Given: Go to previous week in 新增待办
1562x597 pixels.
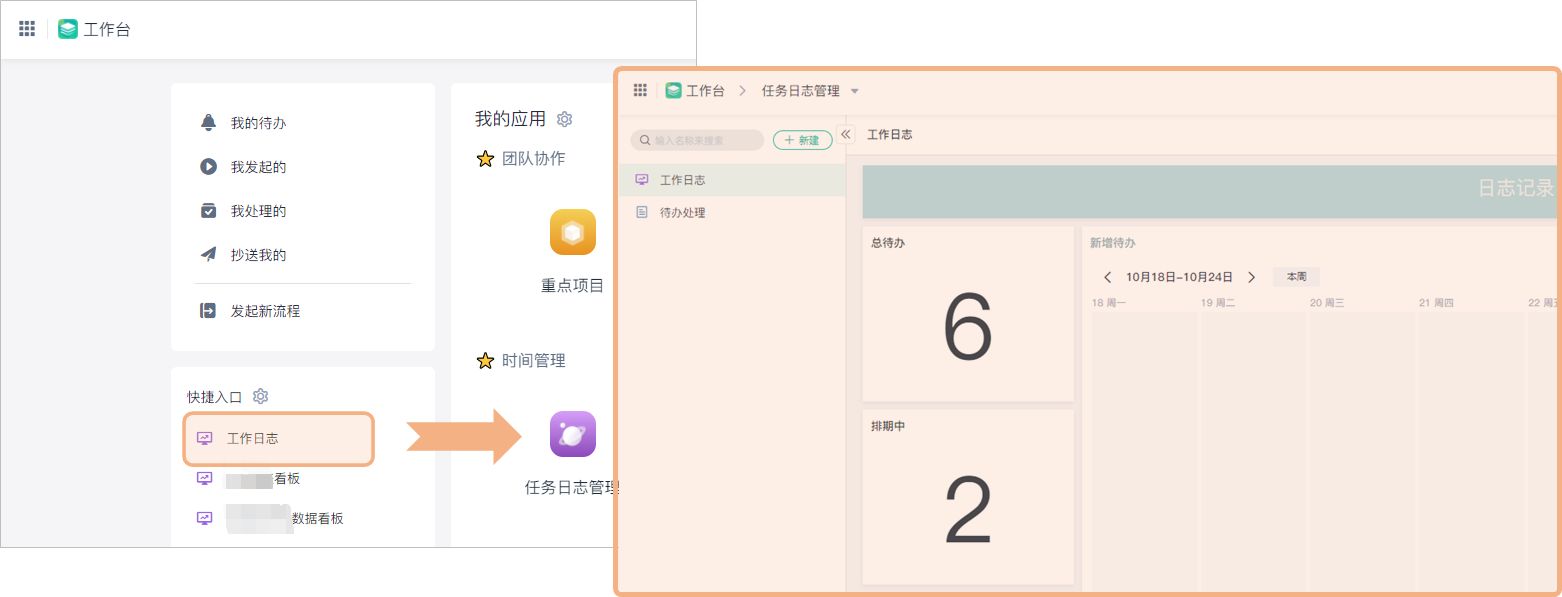Looking at the screenshot, I should coord(1107,277).
